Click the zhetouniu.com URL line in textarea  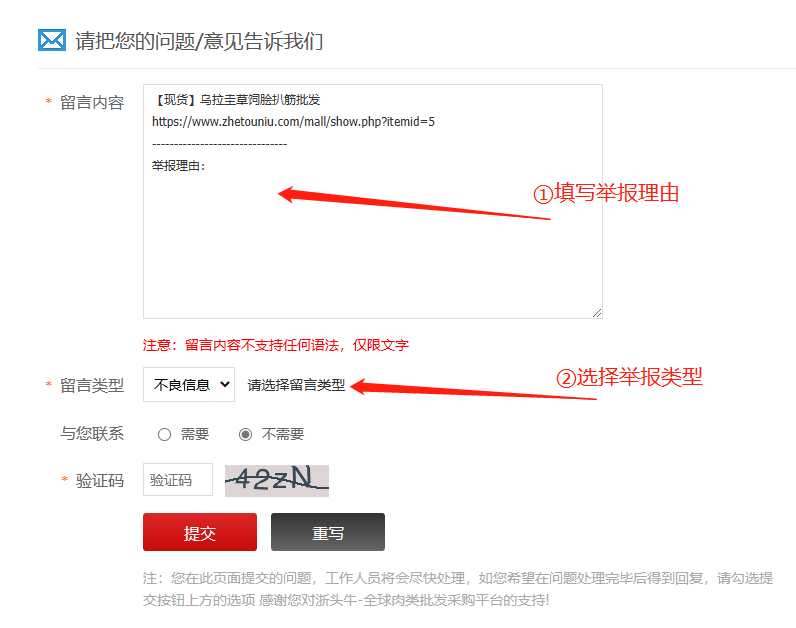coord(293,122)
